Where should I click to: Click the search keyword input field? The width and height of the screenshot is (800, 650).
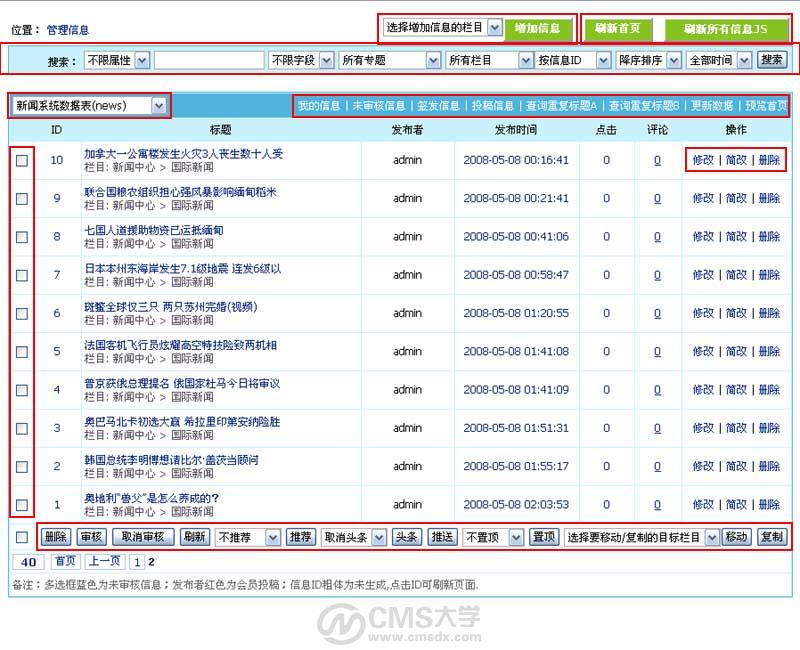point(209,61)
